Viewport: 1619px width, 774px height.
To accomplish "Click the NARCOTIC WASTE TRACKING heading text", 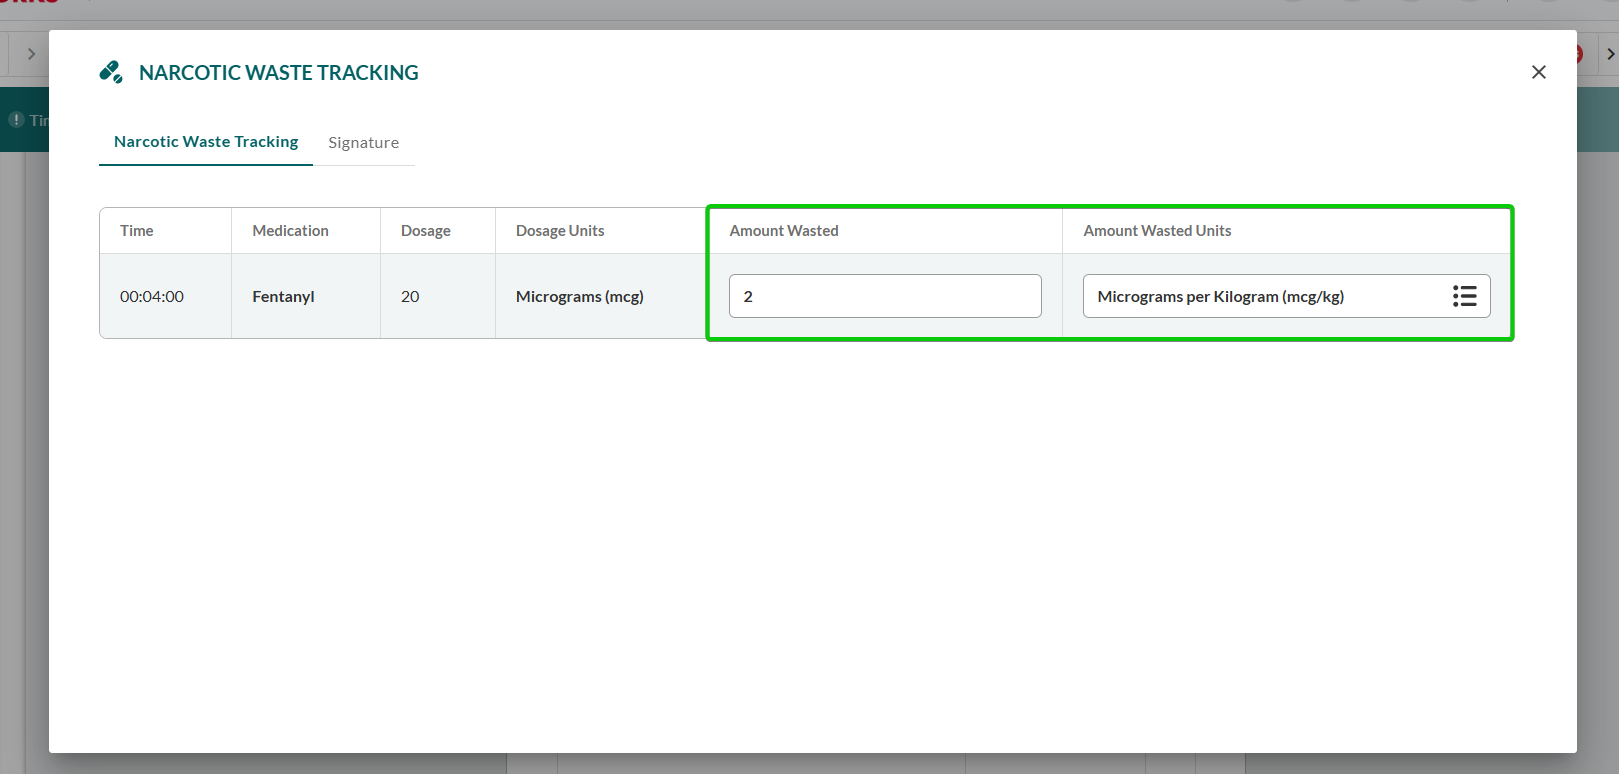I will 278,73.
